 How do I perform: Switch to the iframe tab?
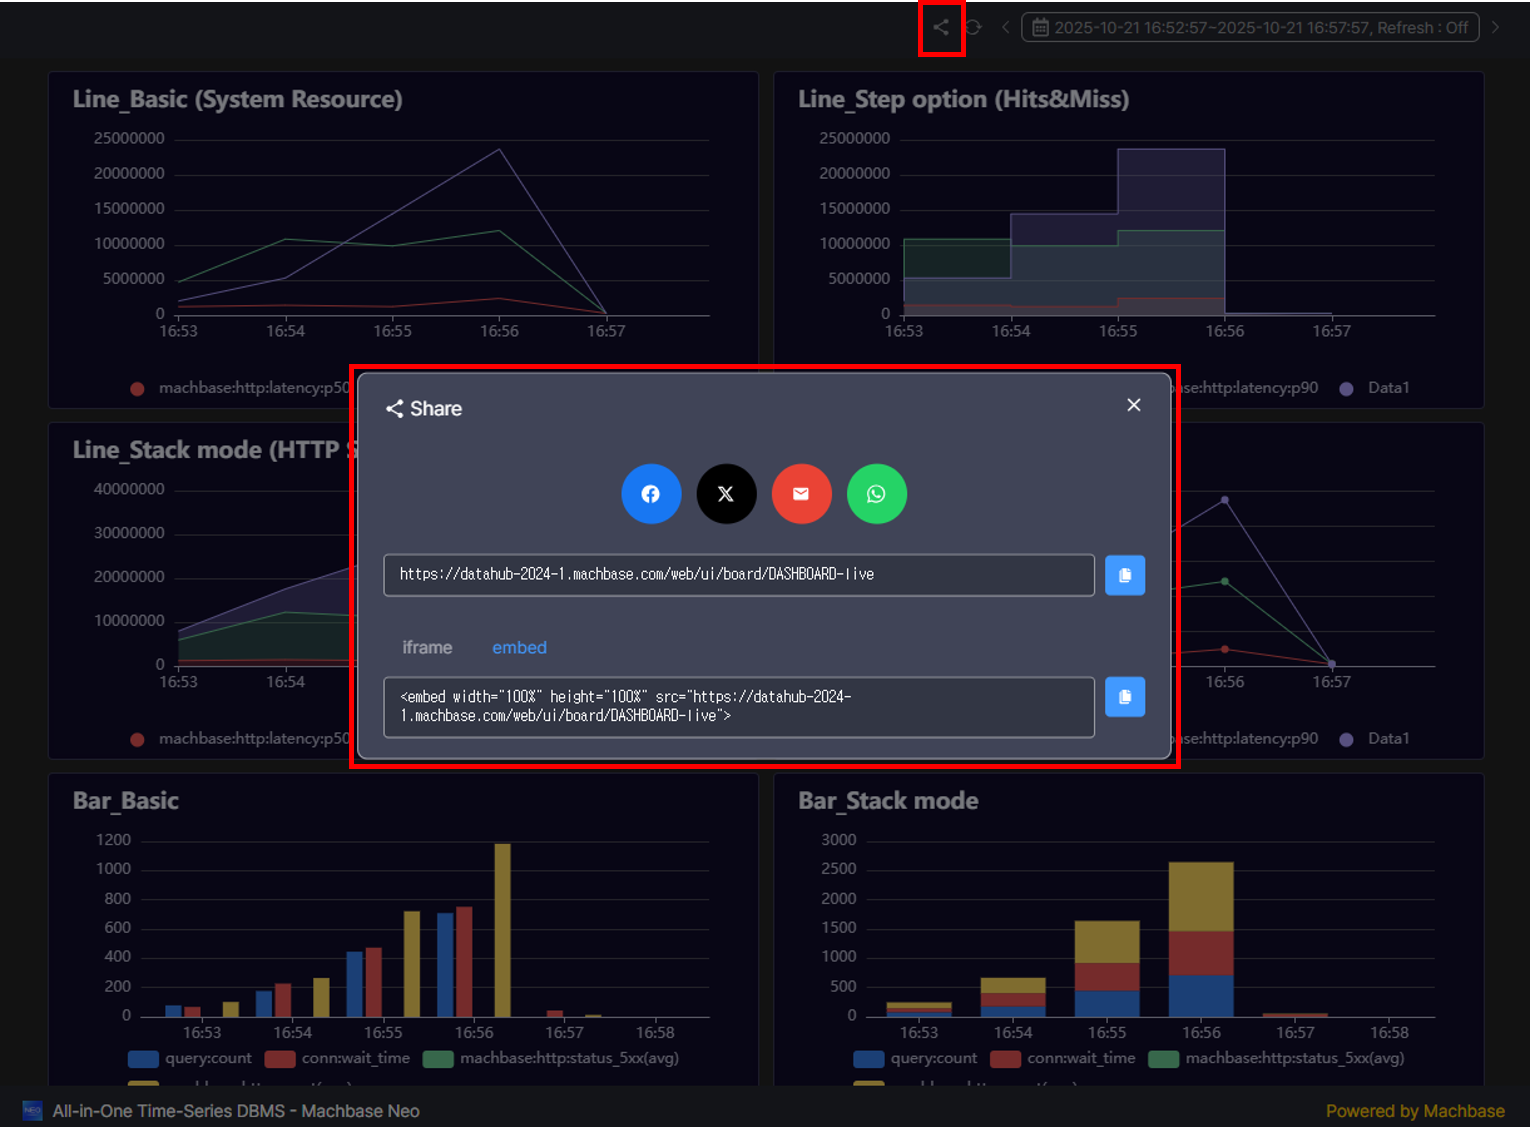pos(427,648)
